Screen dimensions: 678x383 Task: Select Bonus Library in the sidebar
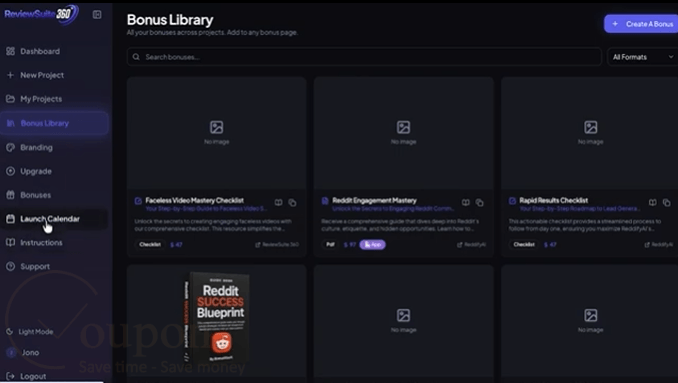(x=54, y=123)
